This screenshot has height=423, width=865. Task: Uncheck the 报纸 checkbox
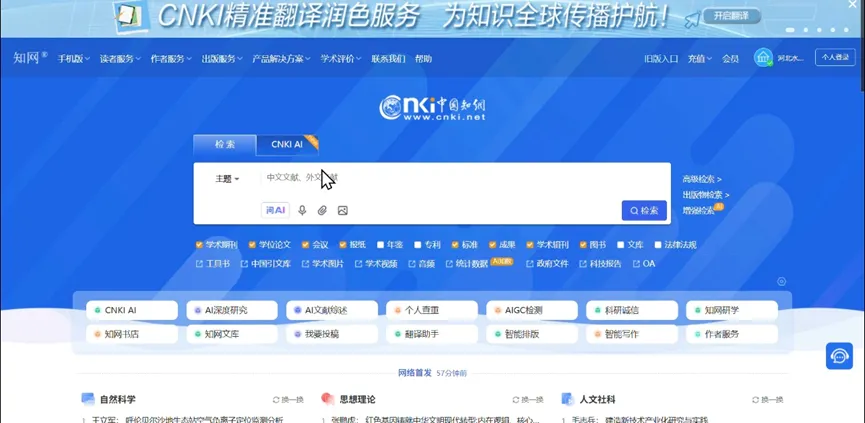[343, 245]
